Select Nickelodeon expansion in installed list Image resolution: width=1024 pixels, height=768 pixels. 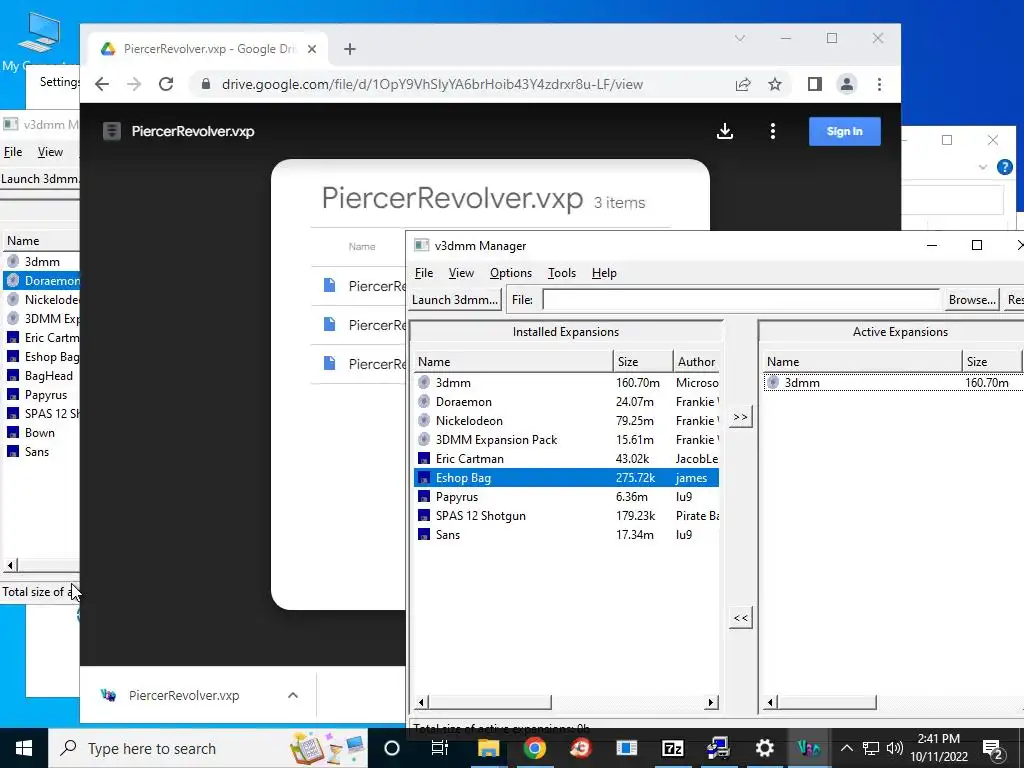pyautogui.click(x=567, y=421)
